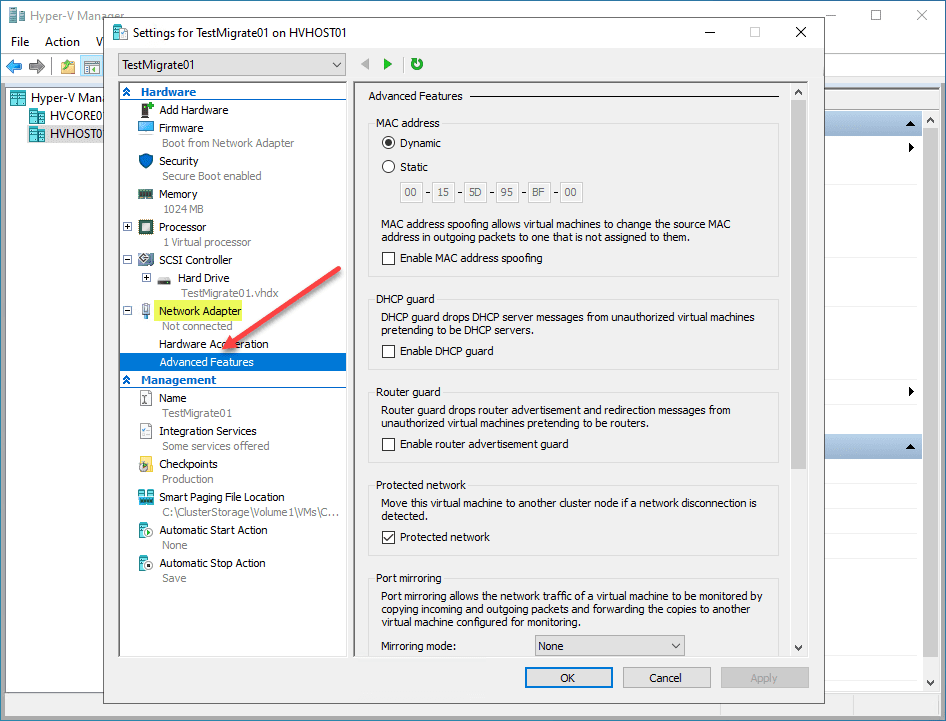Viewport: 946px width, 721px height.
Task: Collapse the Hardware section
Action: click(127, 92)
